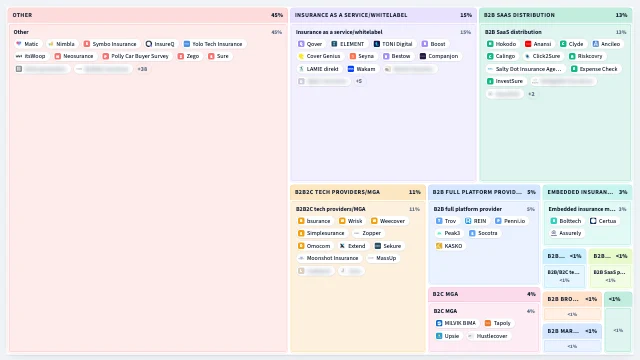Screen dimensions: 640x360
Task: Click the Tapoly logo icon
Action: coord(488,323)
